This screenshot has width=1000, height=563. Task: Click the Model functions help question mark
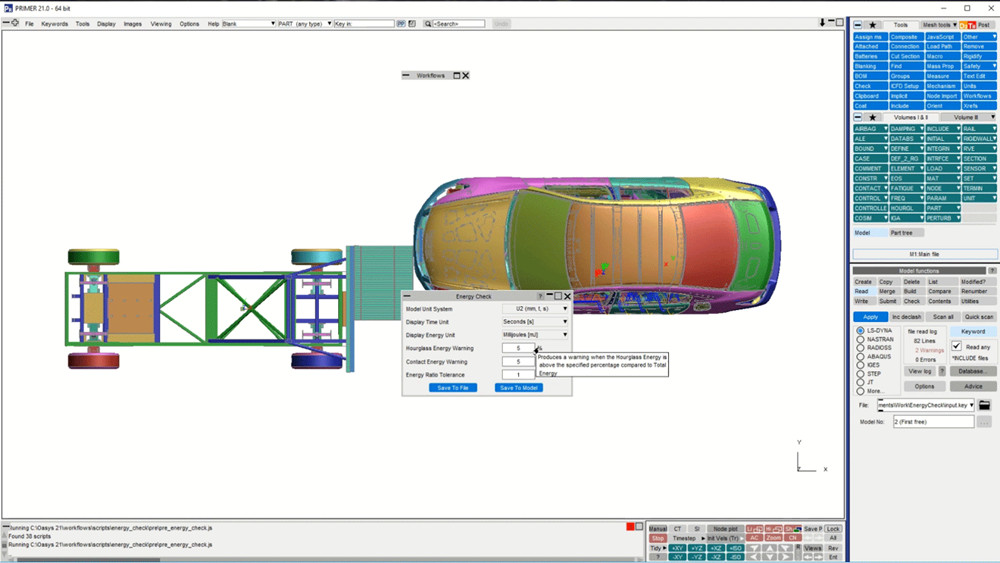[992, 271]
